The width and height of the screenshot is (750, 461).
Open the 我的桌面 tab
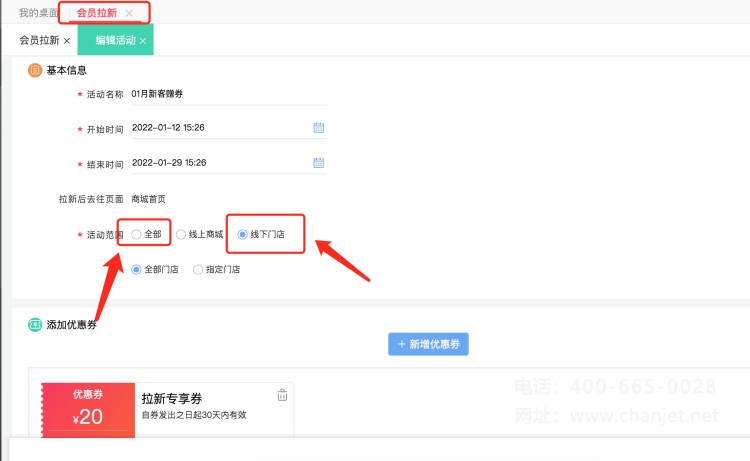tap(38, 13)
